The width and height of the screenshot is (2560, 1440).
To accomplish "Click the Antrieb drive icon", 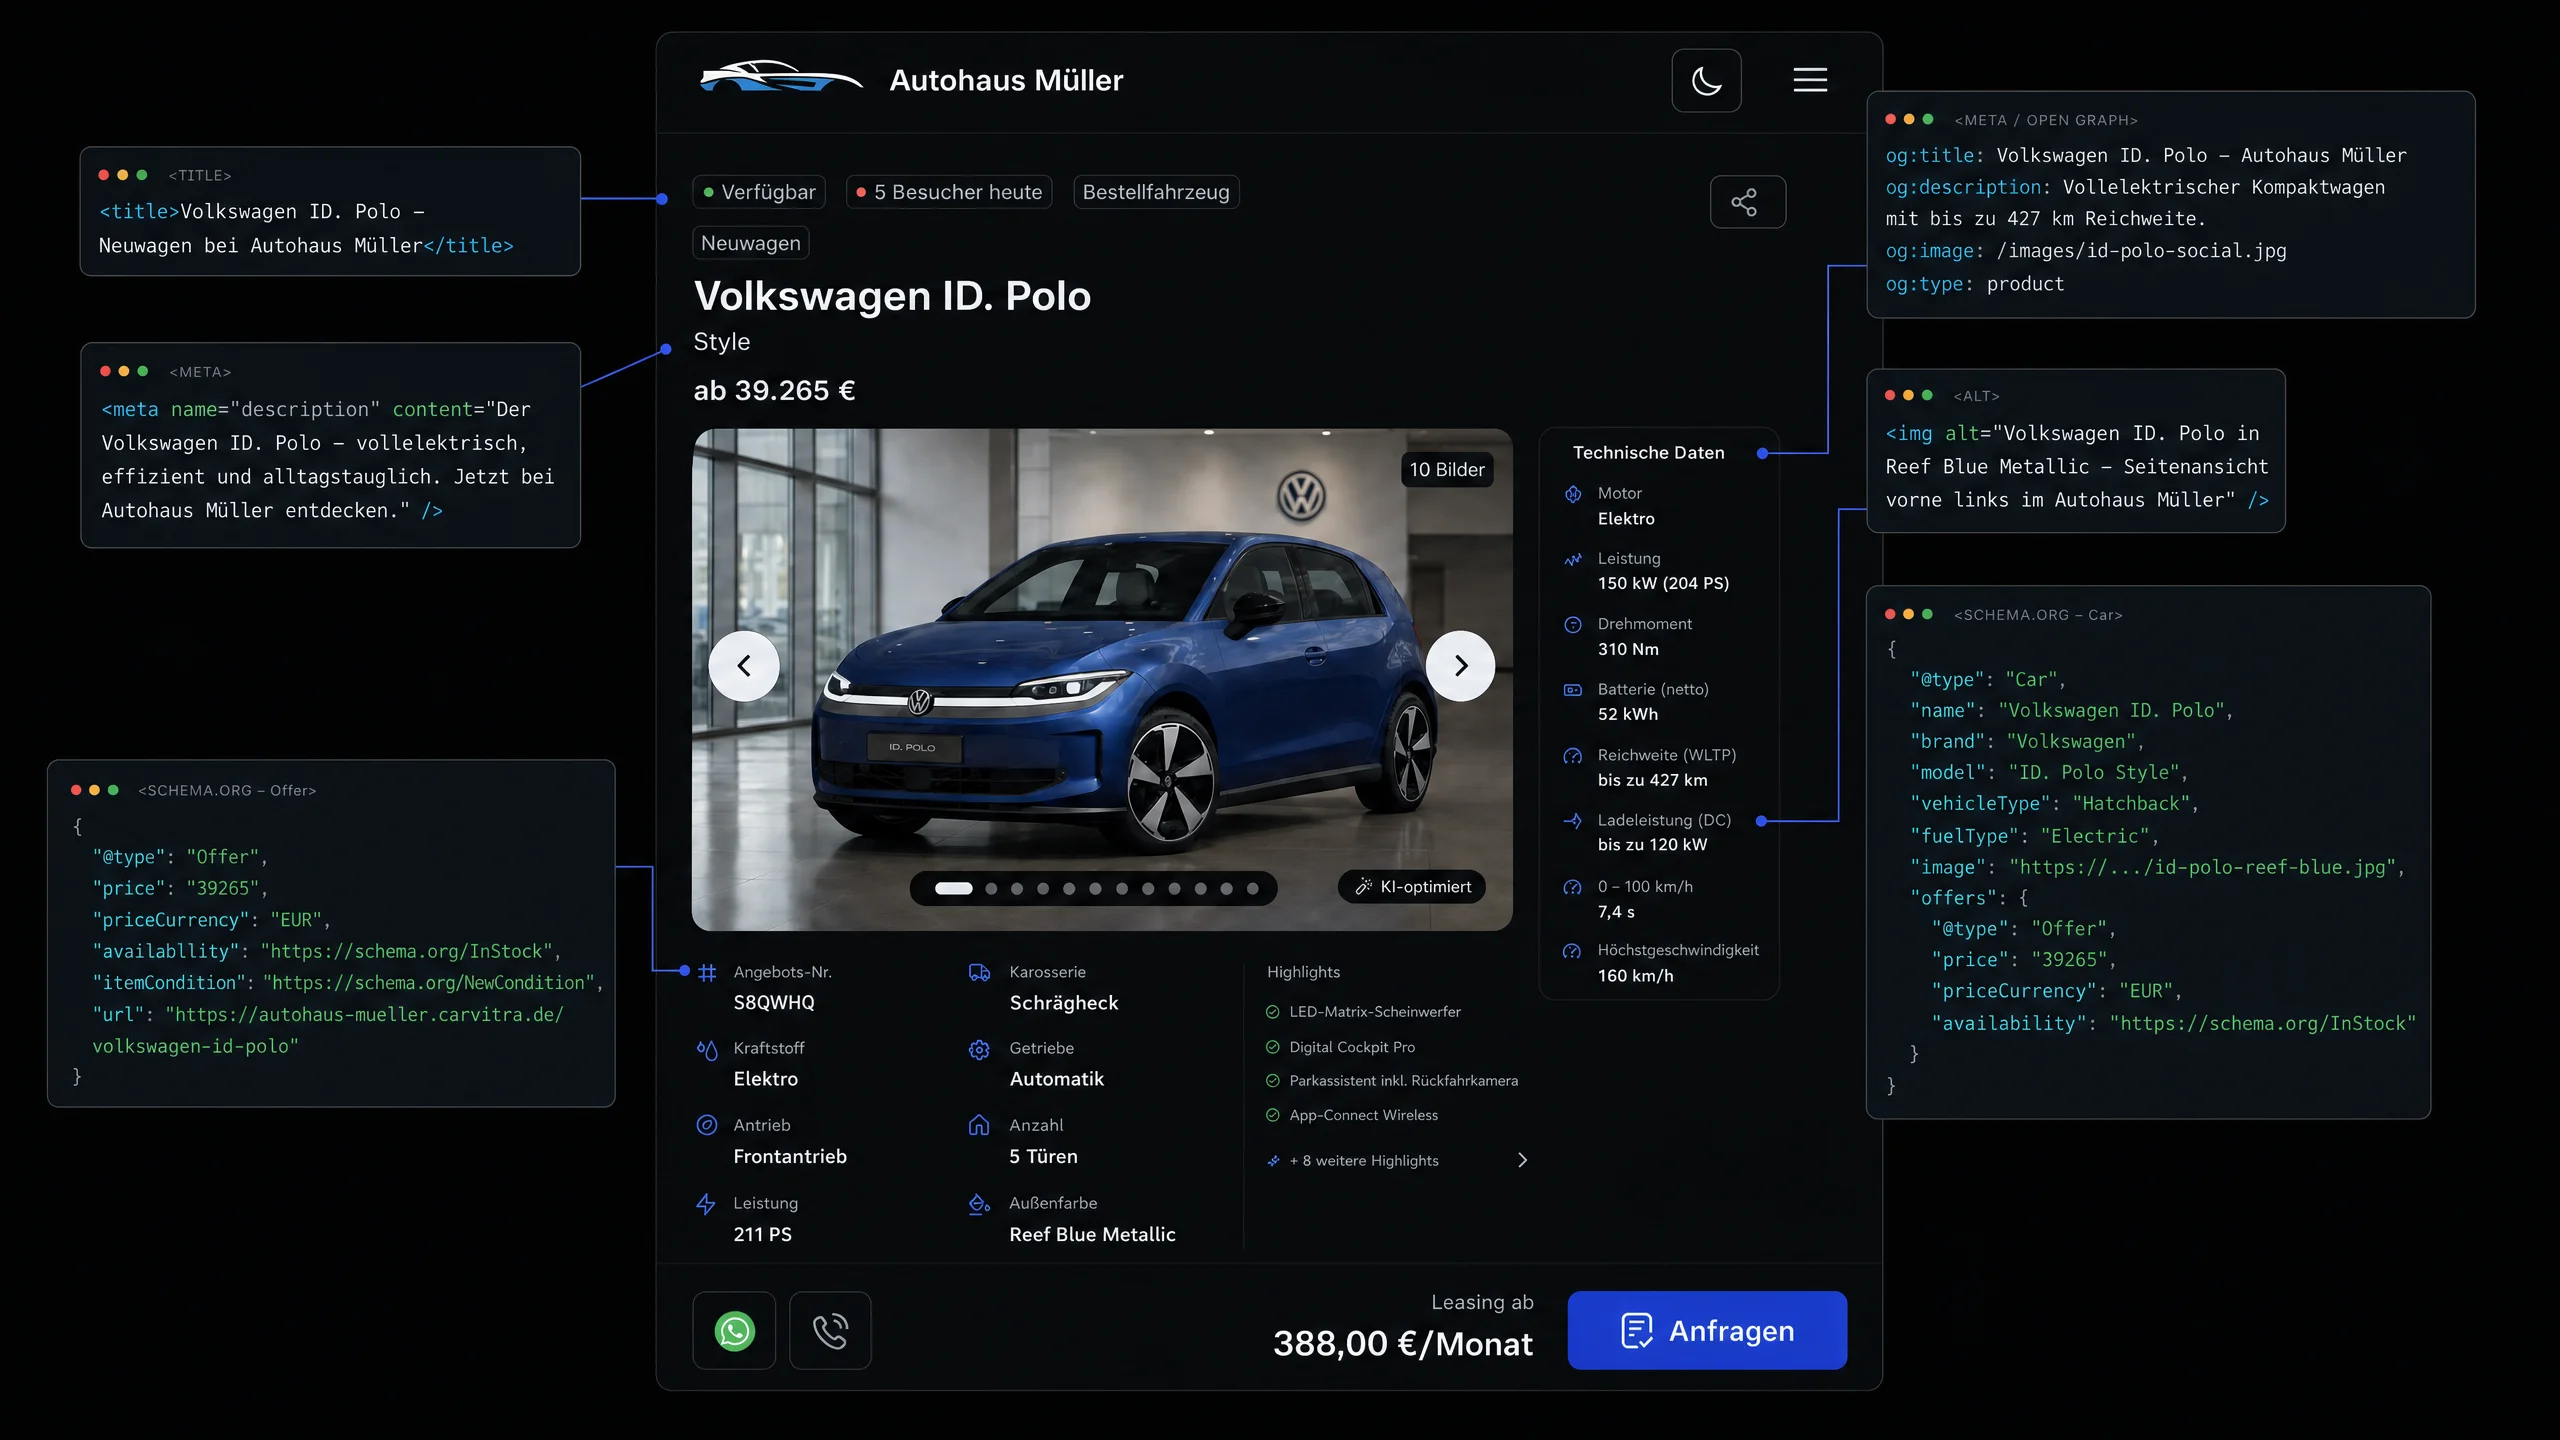I will 707,1125.
